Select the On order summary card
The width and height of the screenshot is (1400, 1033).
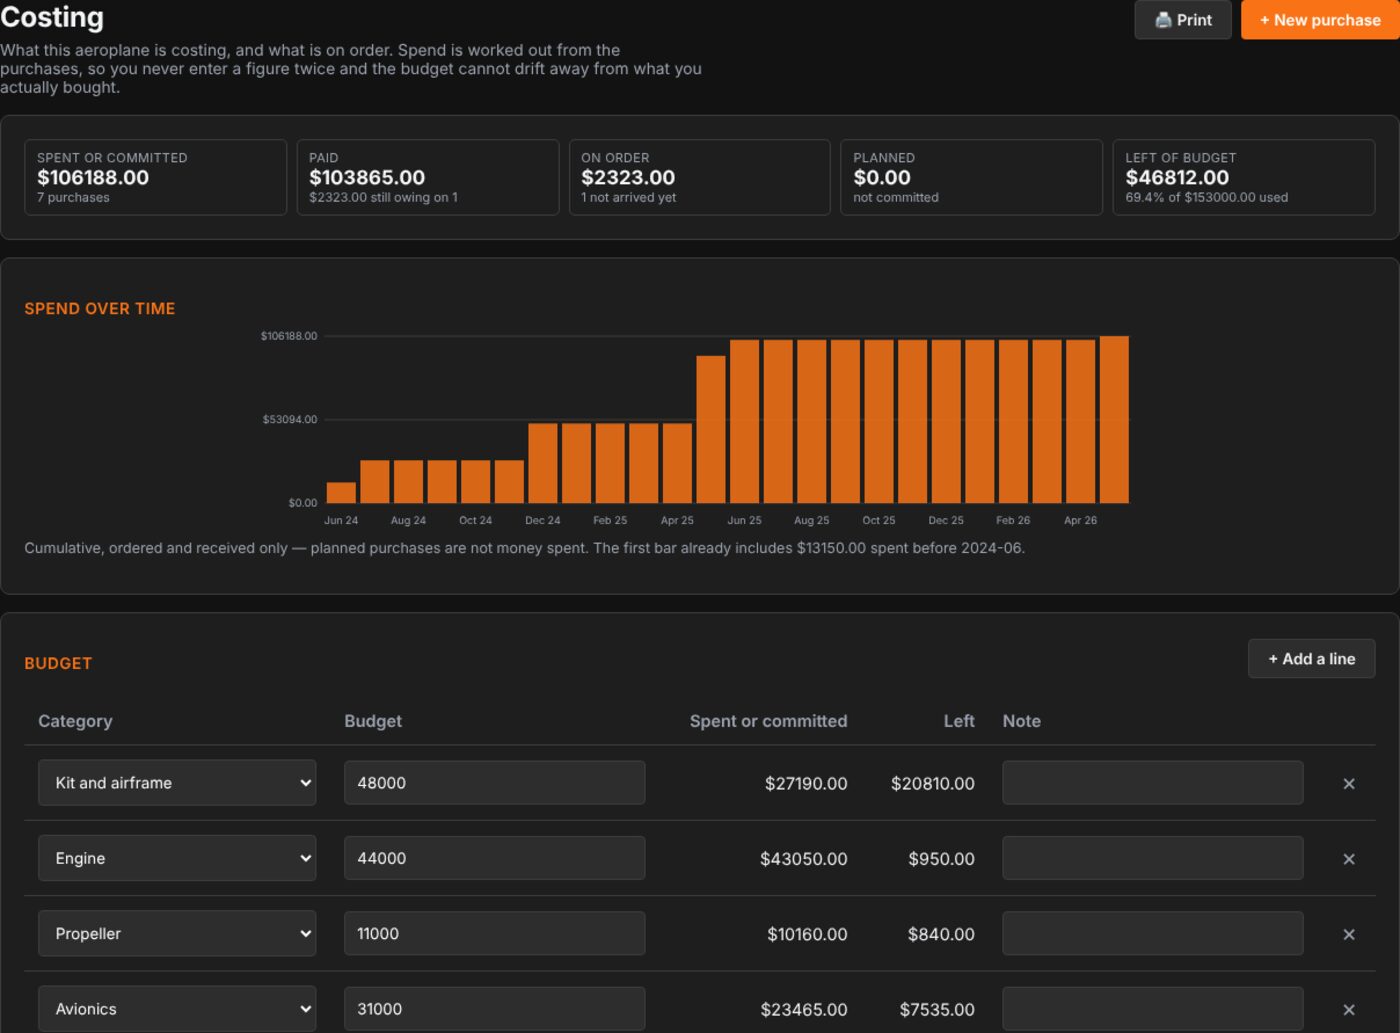(x=699, y=177)
